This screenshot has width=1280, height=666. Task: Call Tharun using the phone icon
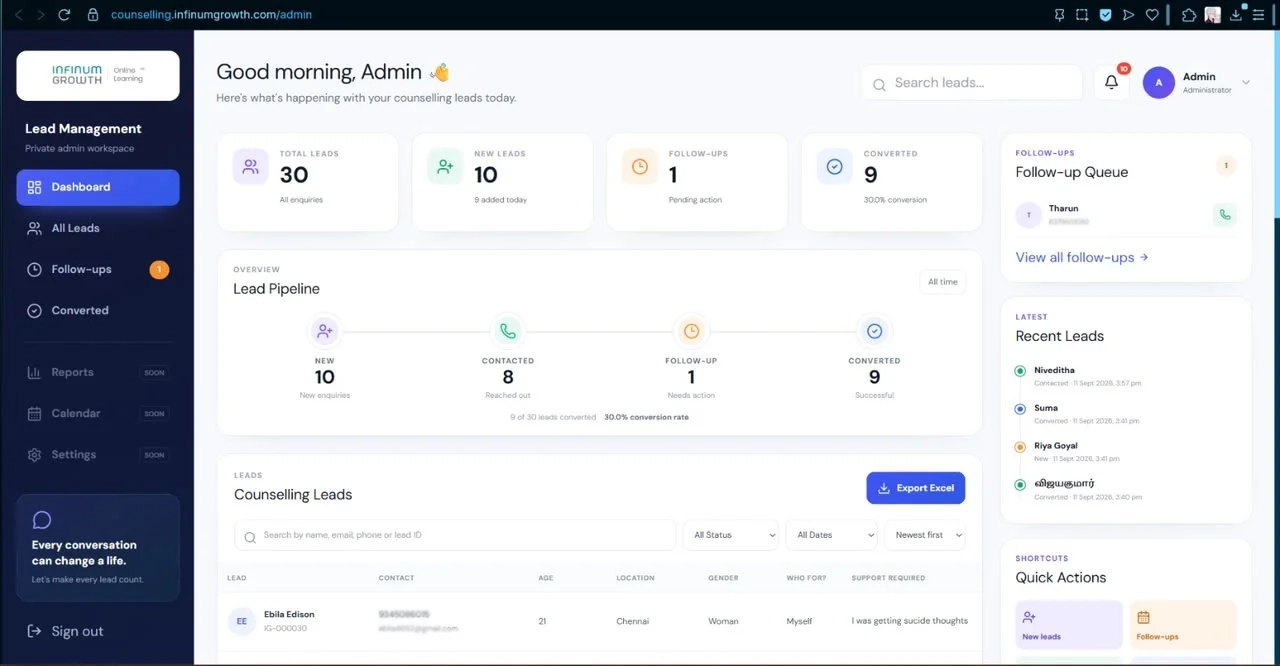point(1224,215)
